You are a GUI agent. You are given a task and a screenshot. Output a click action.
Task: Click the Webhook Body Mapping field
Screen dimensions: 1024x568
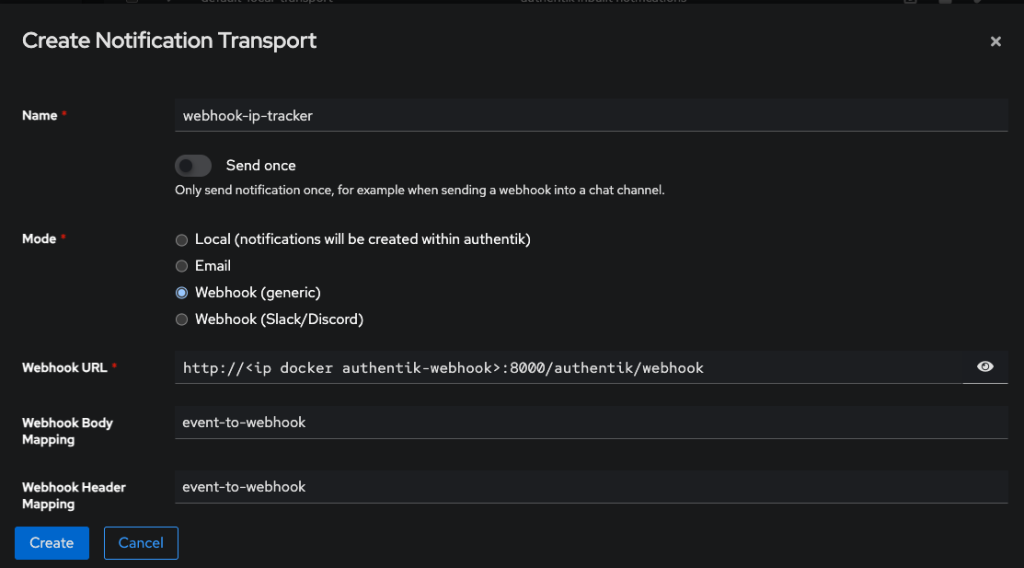pos(590,422)
